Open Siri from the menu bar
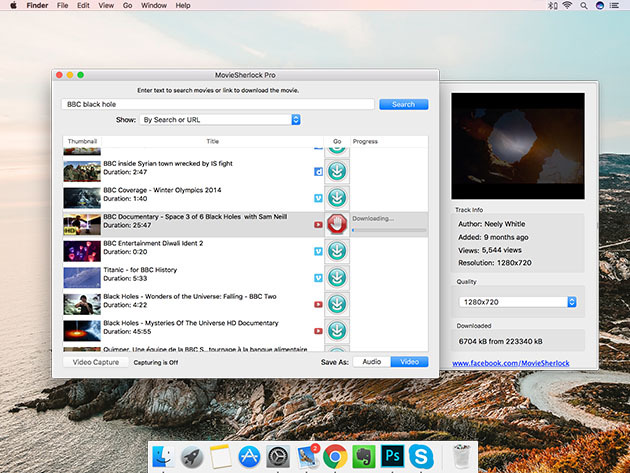 600,6
